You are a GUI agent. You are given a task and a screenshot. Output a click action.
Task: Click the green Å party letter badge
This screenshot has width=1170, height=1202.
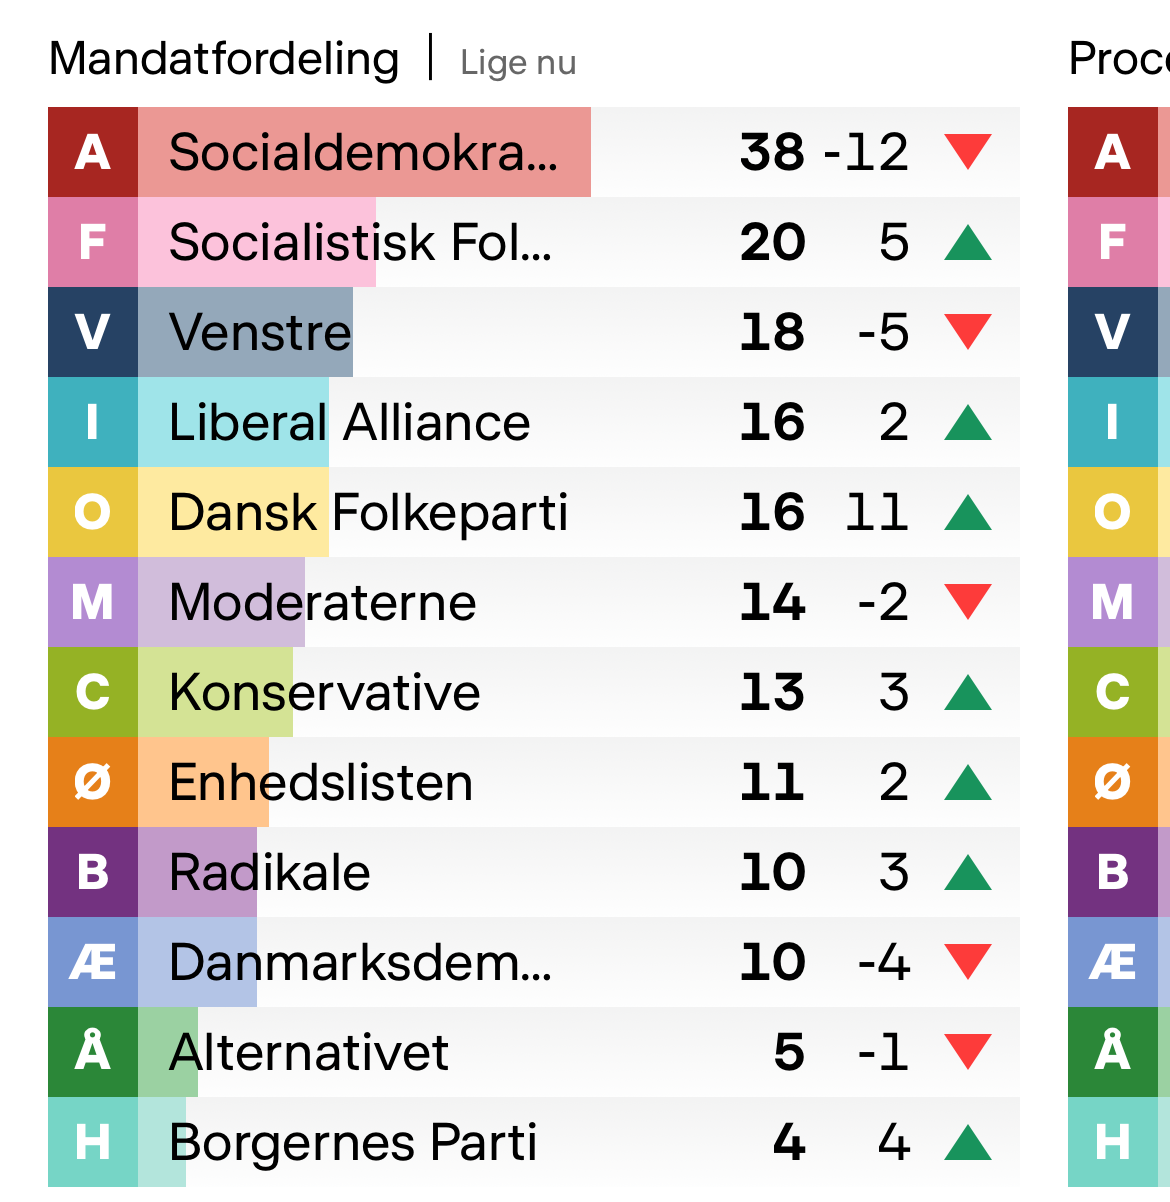tap(93, 1052)
